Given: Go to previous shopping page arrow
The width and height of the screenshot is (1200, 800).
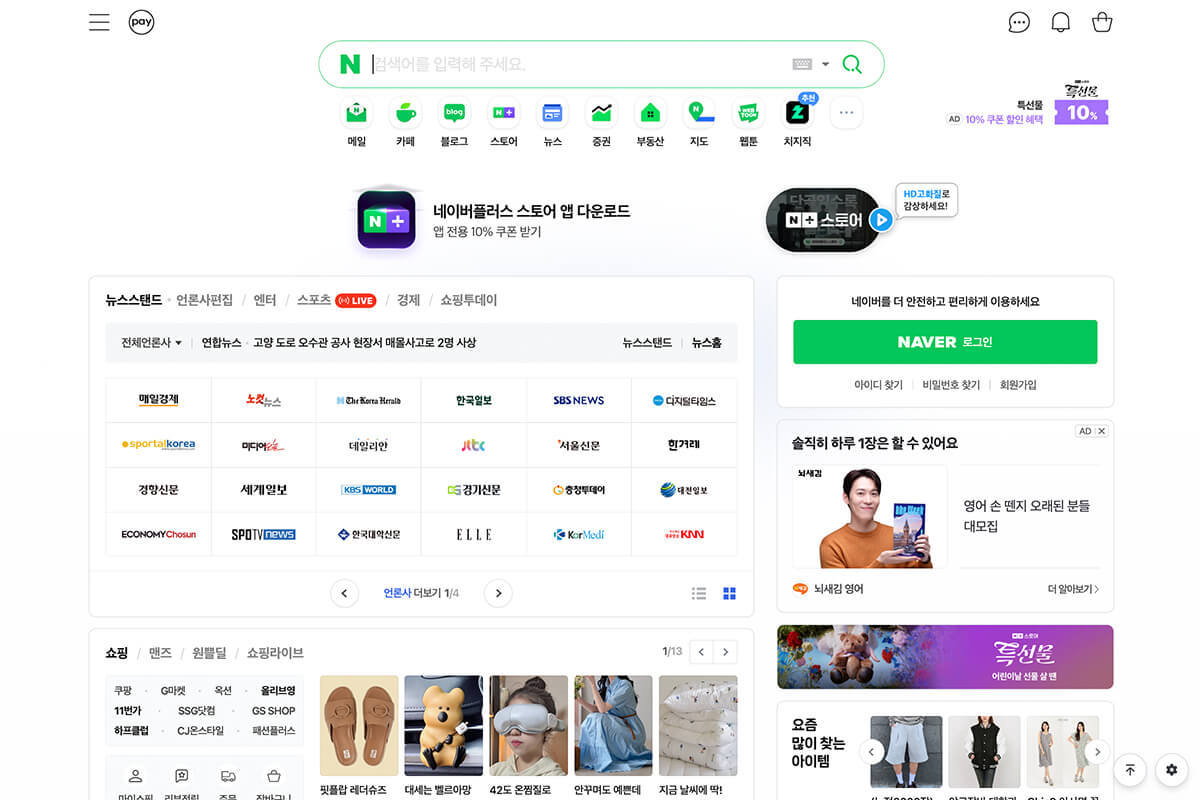Looking at the screenshot, I should (x=702, y=652).
